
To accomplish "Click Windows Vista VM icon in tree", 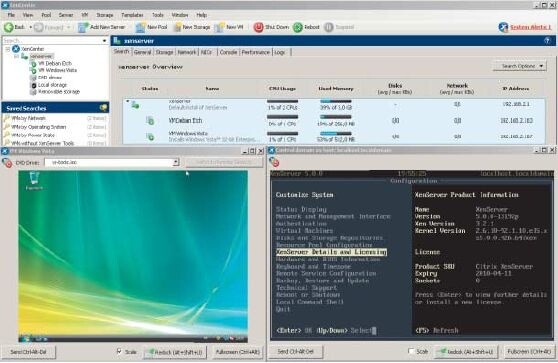I will tap(33, 70).
